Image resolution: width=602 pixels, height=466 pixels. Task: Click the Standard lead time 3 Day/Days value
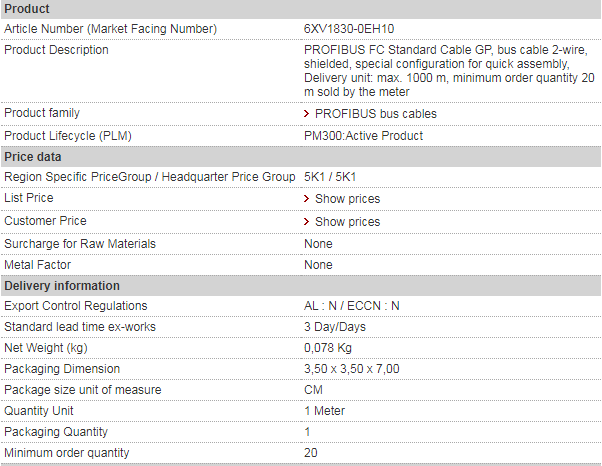click(x=335, y=327)
